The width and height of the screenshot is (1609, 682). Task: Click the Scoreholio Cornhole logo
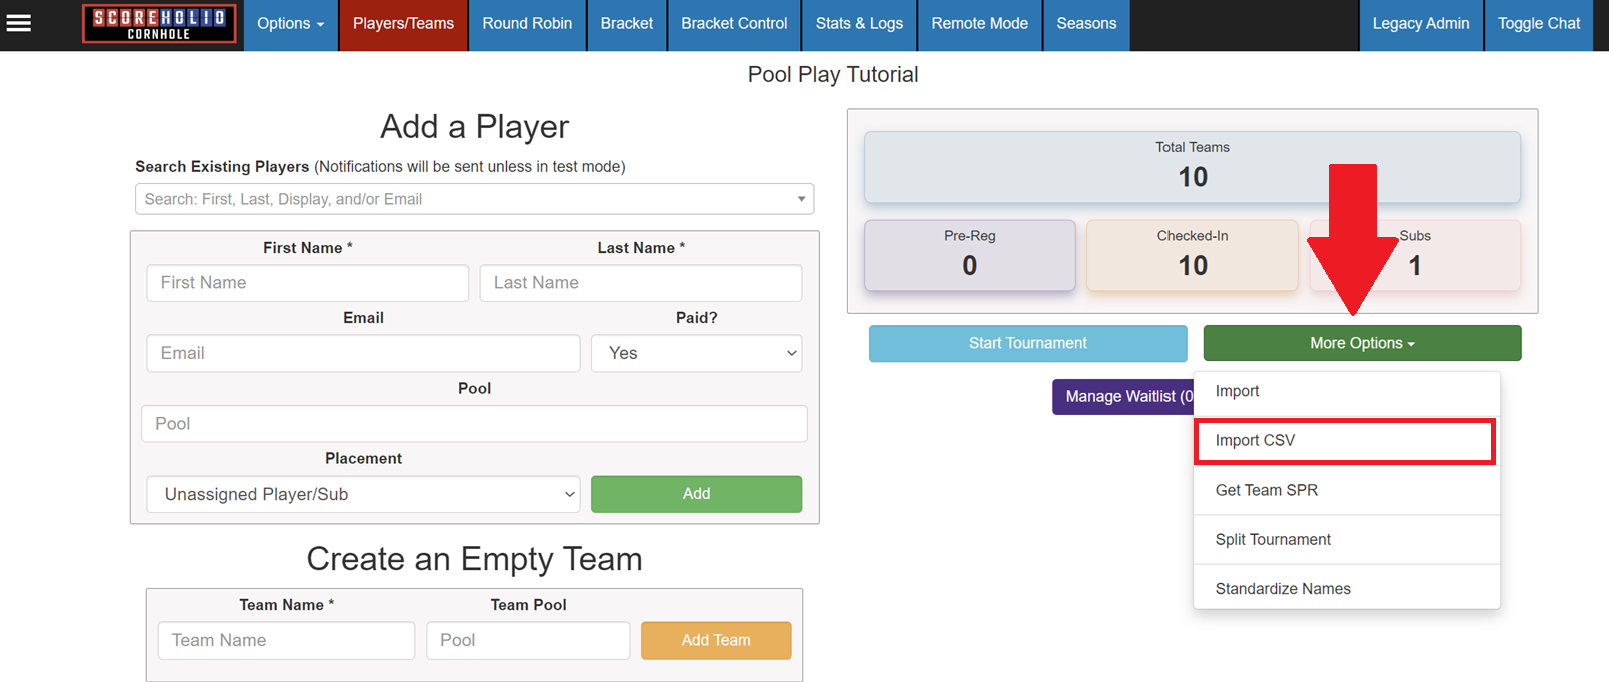[159, 24]
